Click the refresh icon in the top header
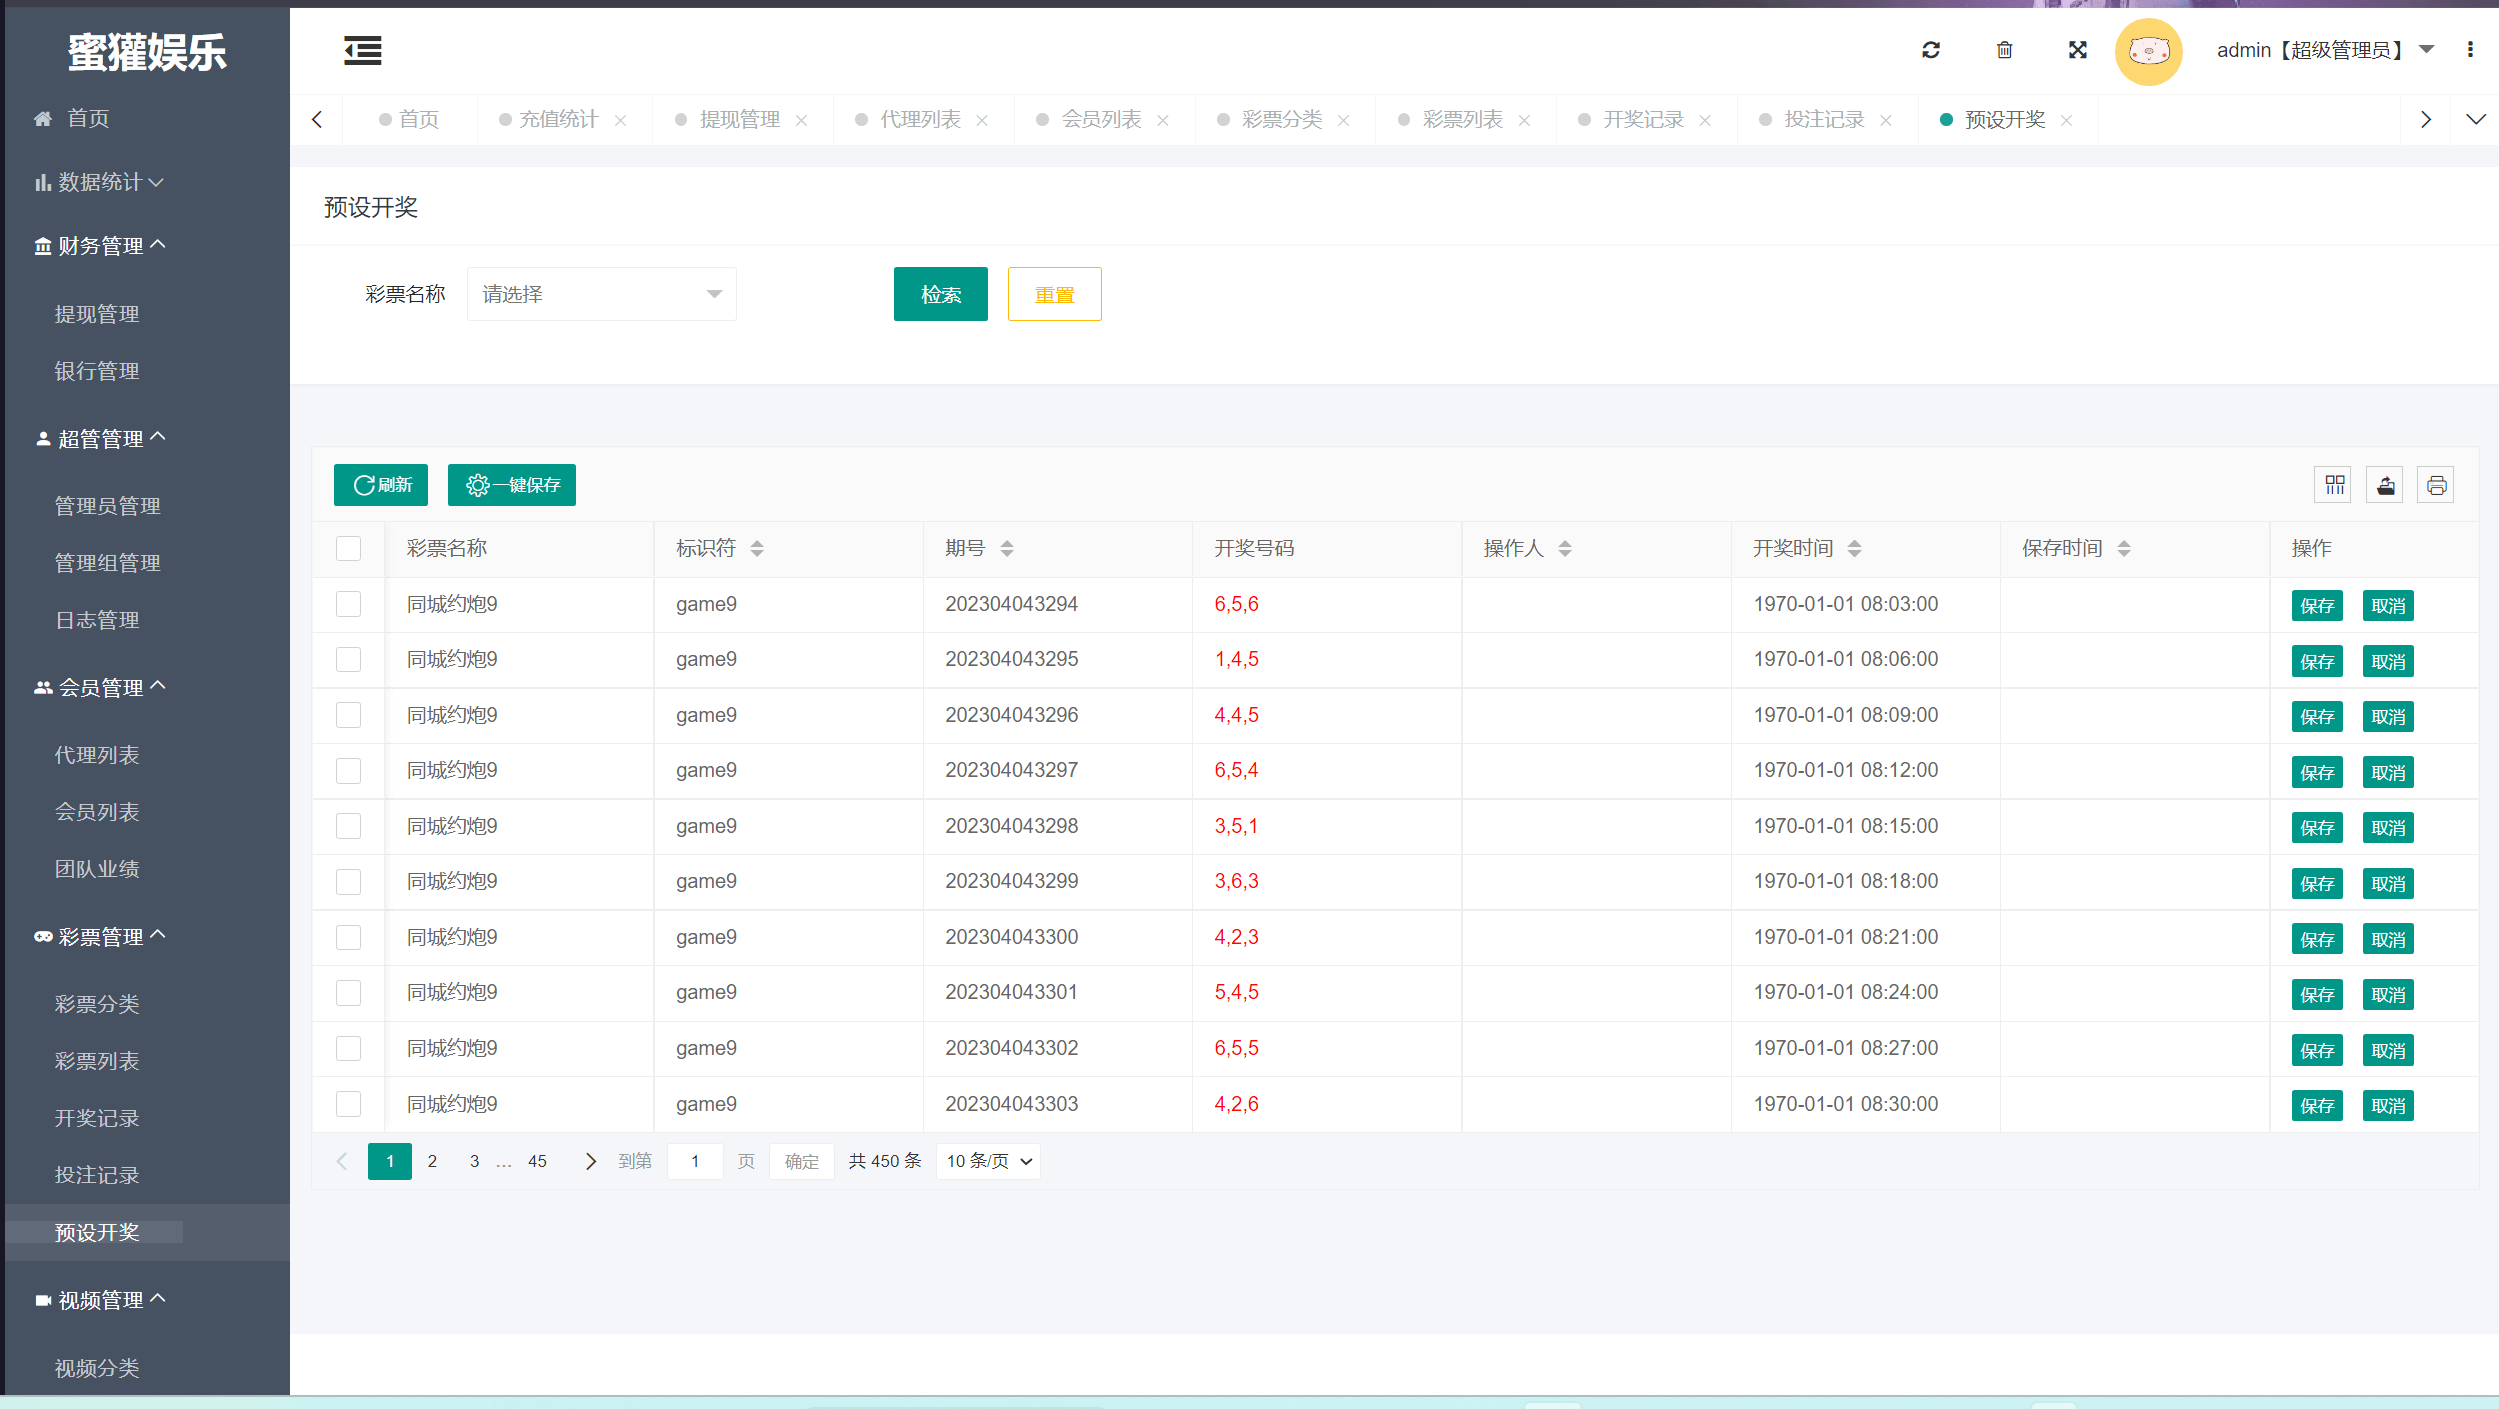The height and width of the screenshot is (1409, 2499). click(x=1931, y=50)
